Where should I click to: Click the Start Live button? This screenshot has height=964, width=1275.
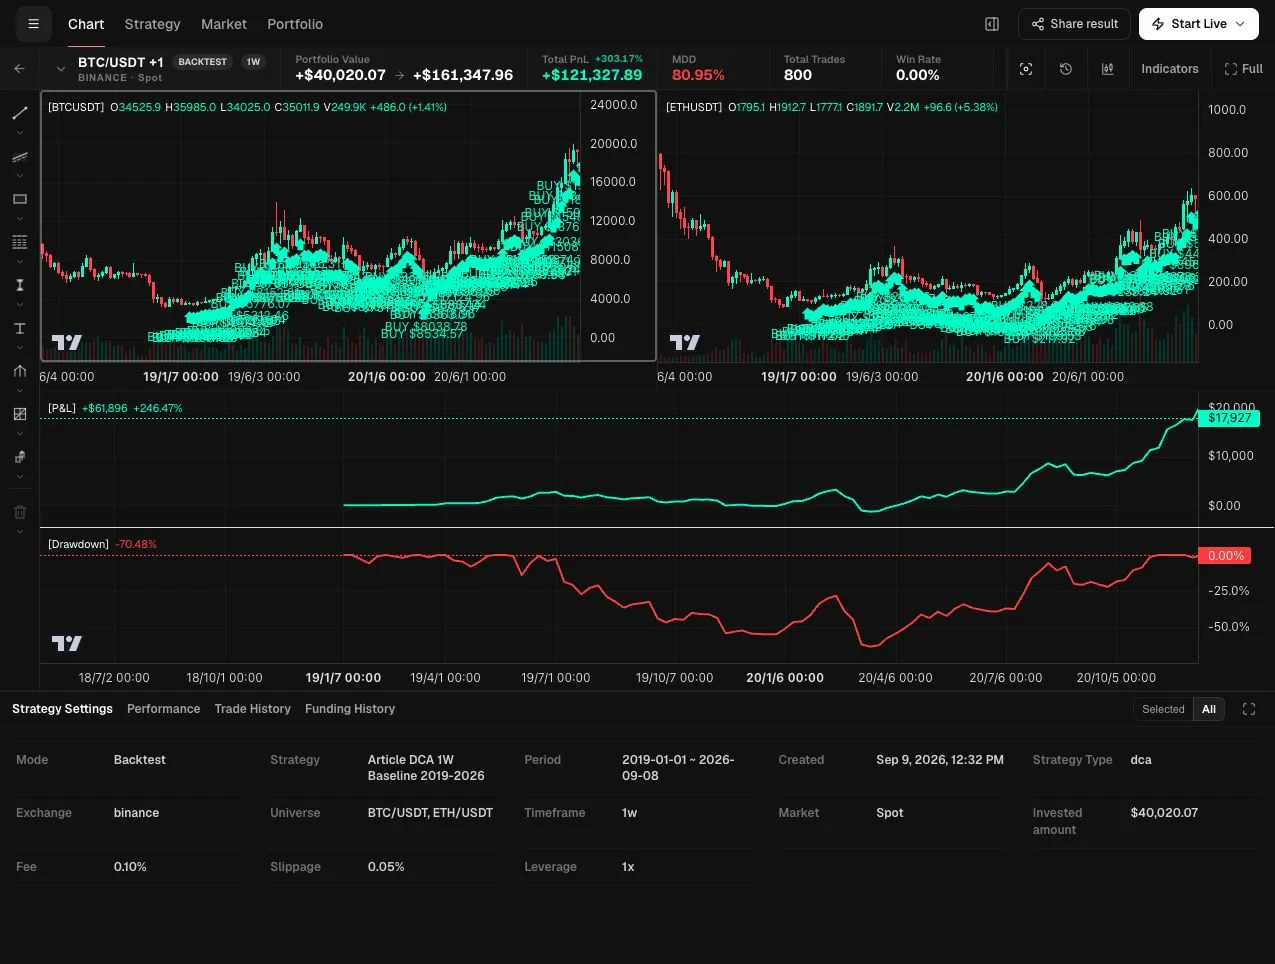pyautogui.click(x=1199, y=24)
